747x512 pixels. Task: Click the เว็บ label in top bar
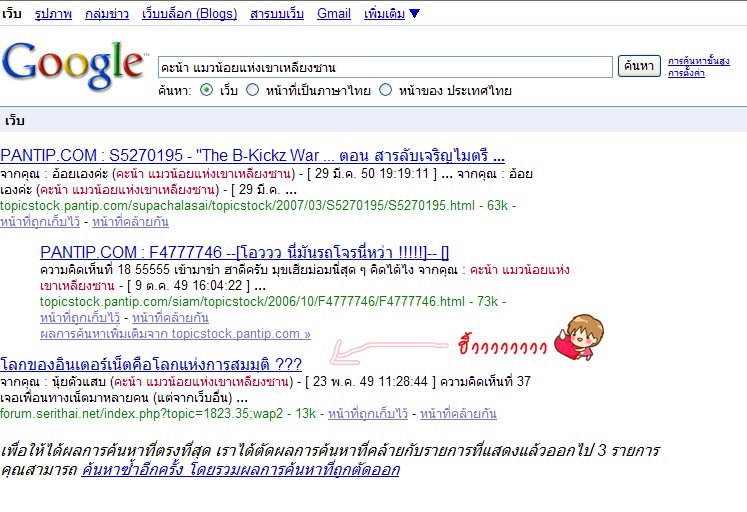(x=11, y=14)
